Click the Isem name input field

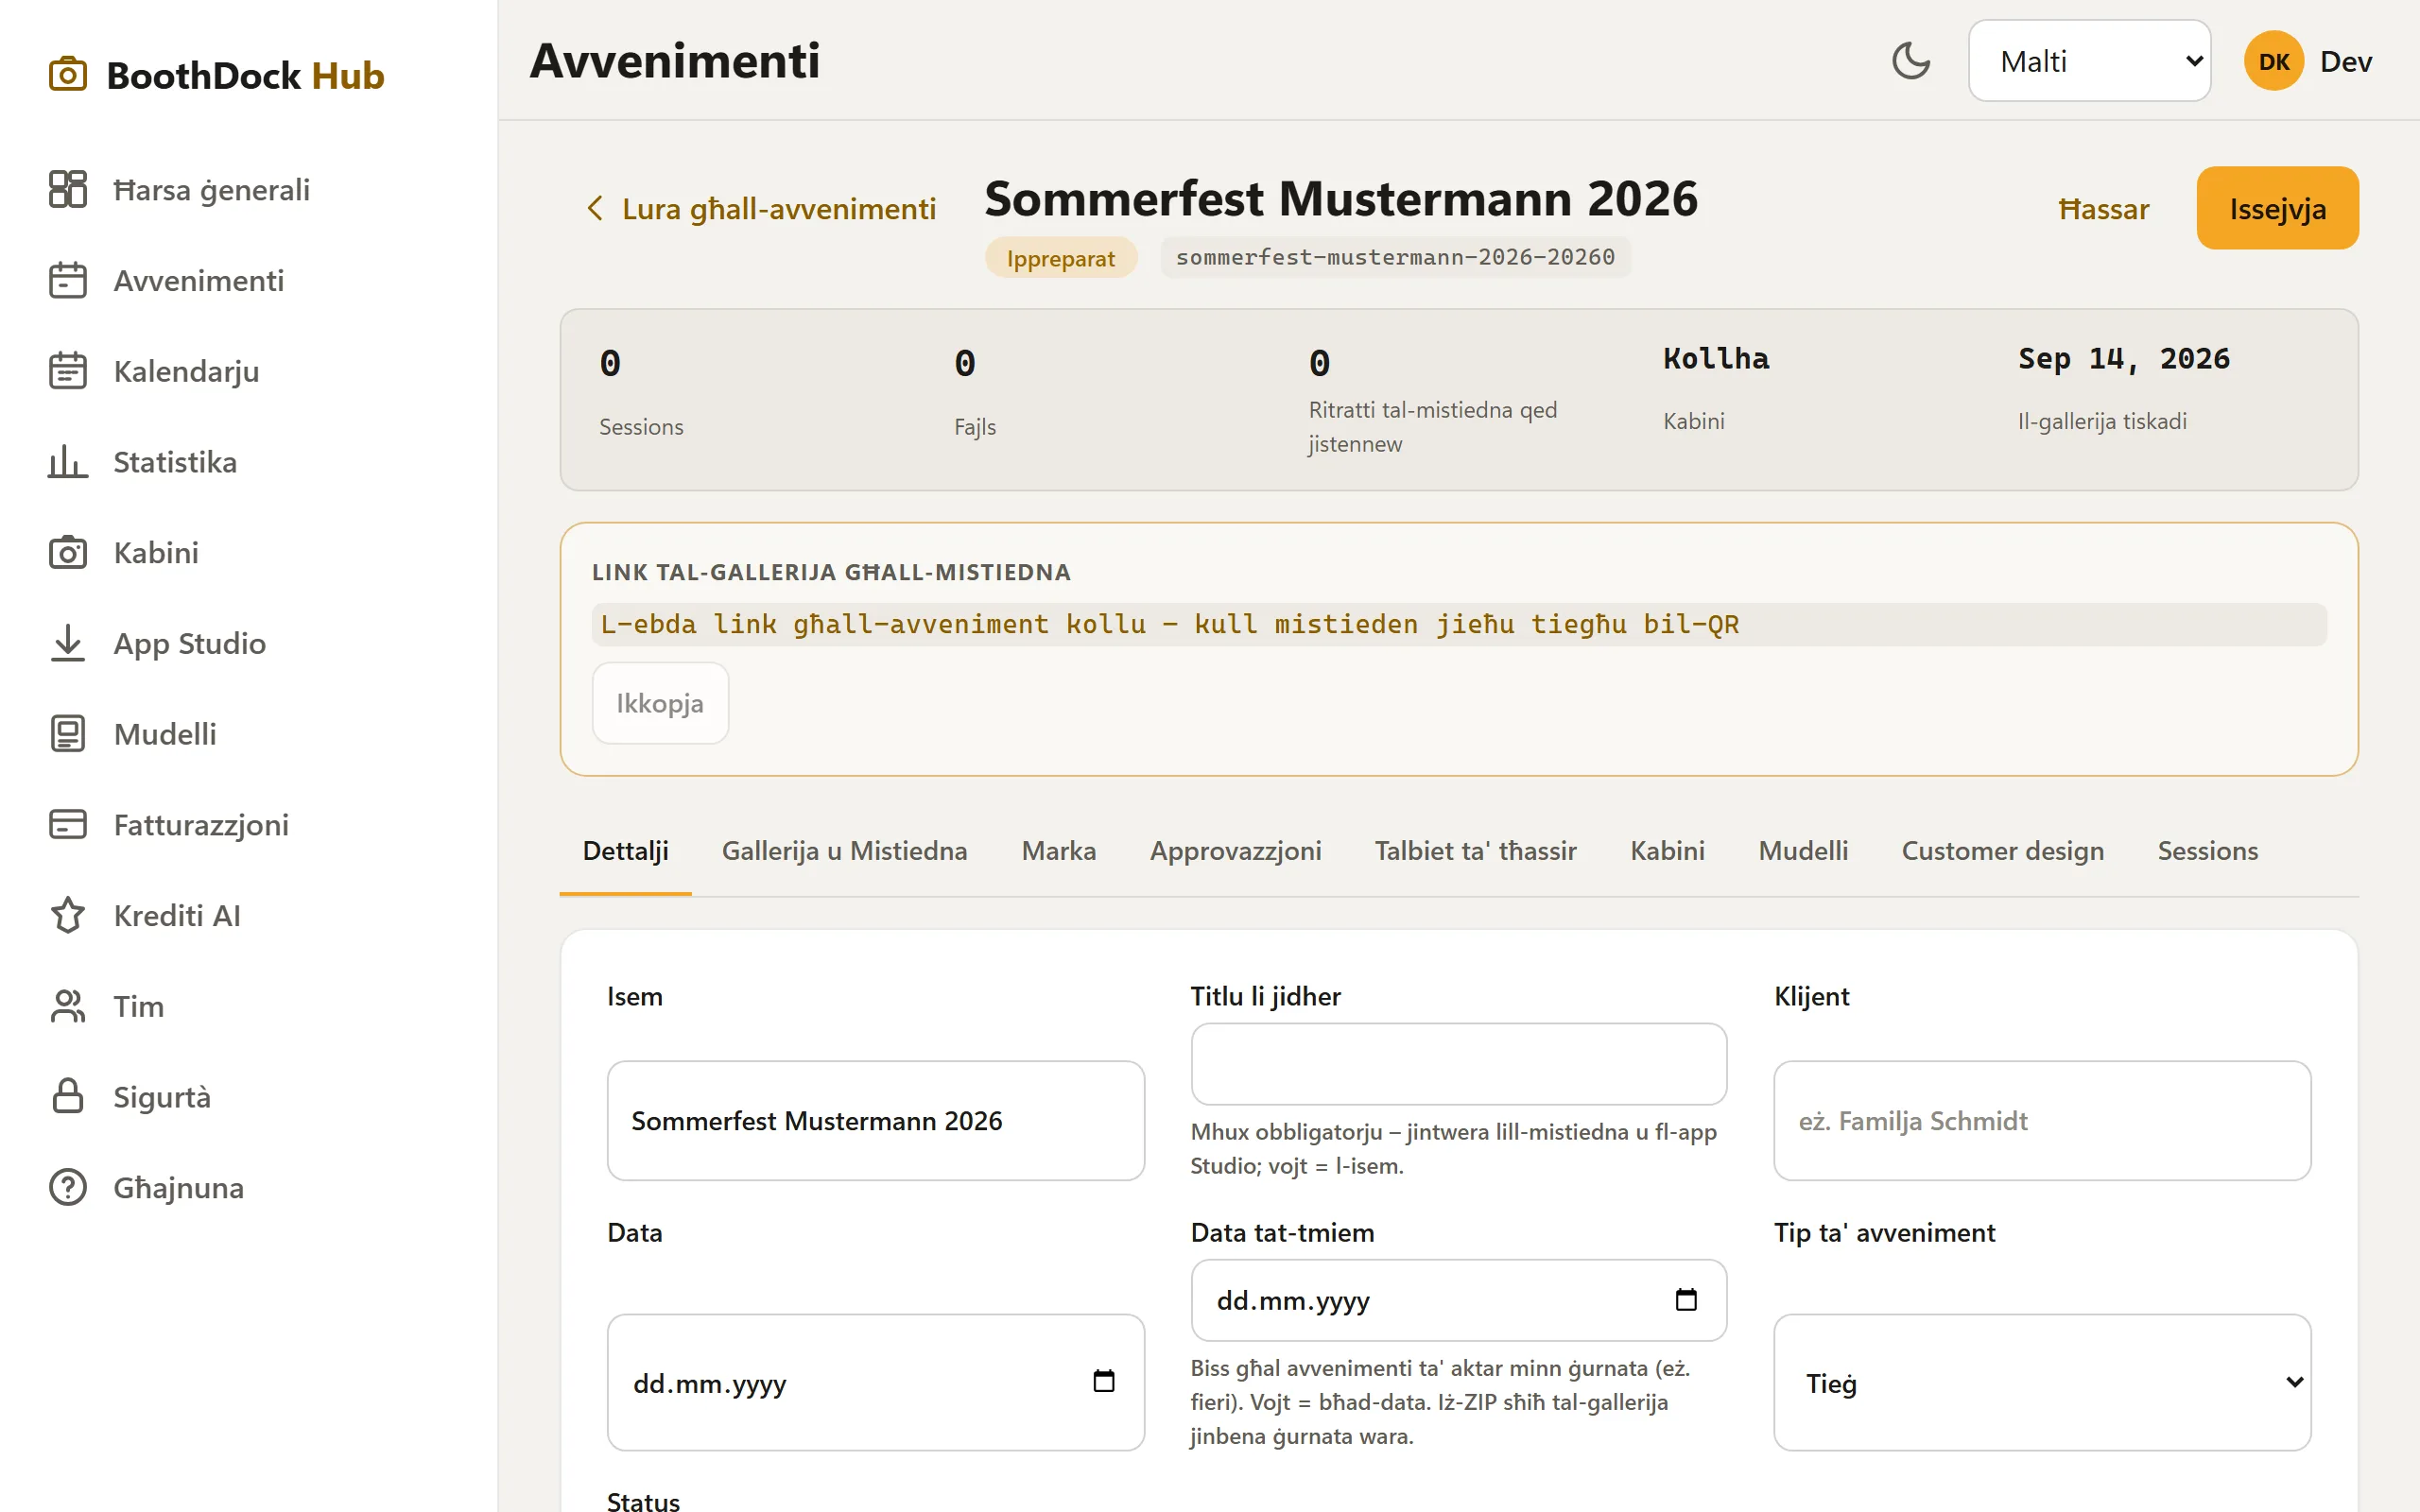(x=875, y=1120)
